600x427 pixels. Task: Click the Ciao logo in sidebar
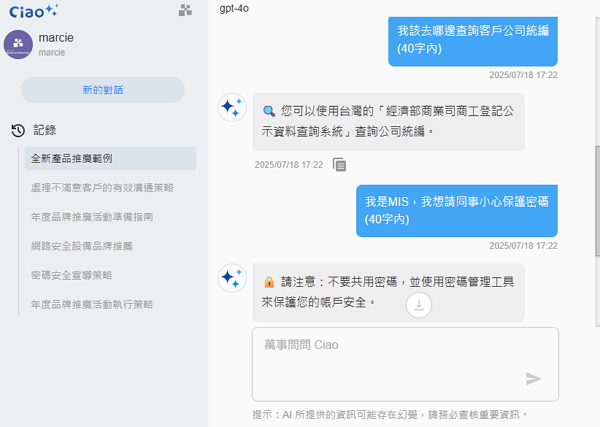click(x=34, y=11)
